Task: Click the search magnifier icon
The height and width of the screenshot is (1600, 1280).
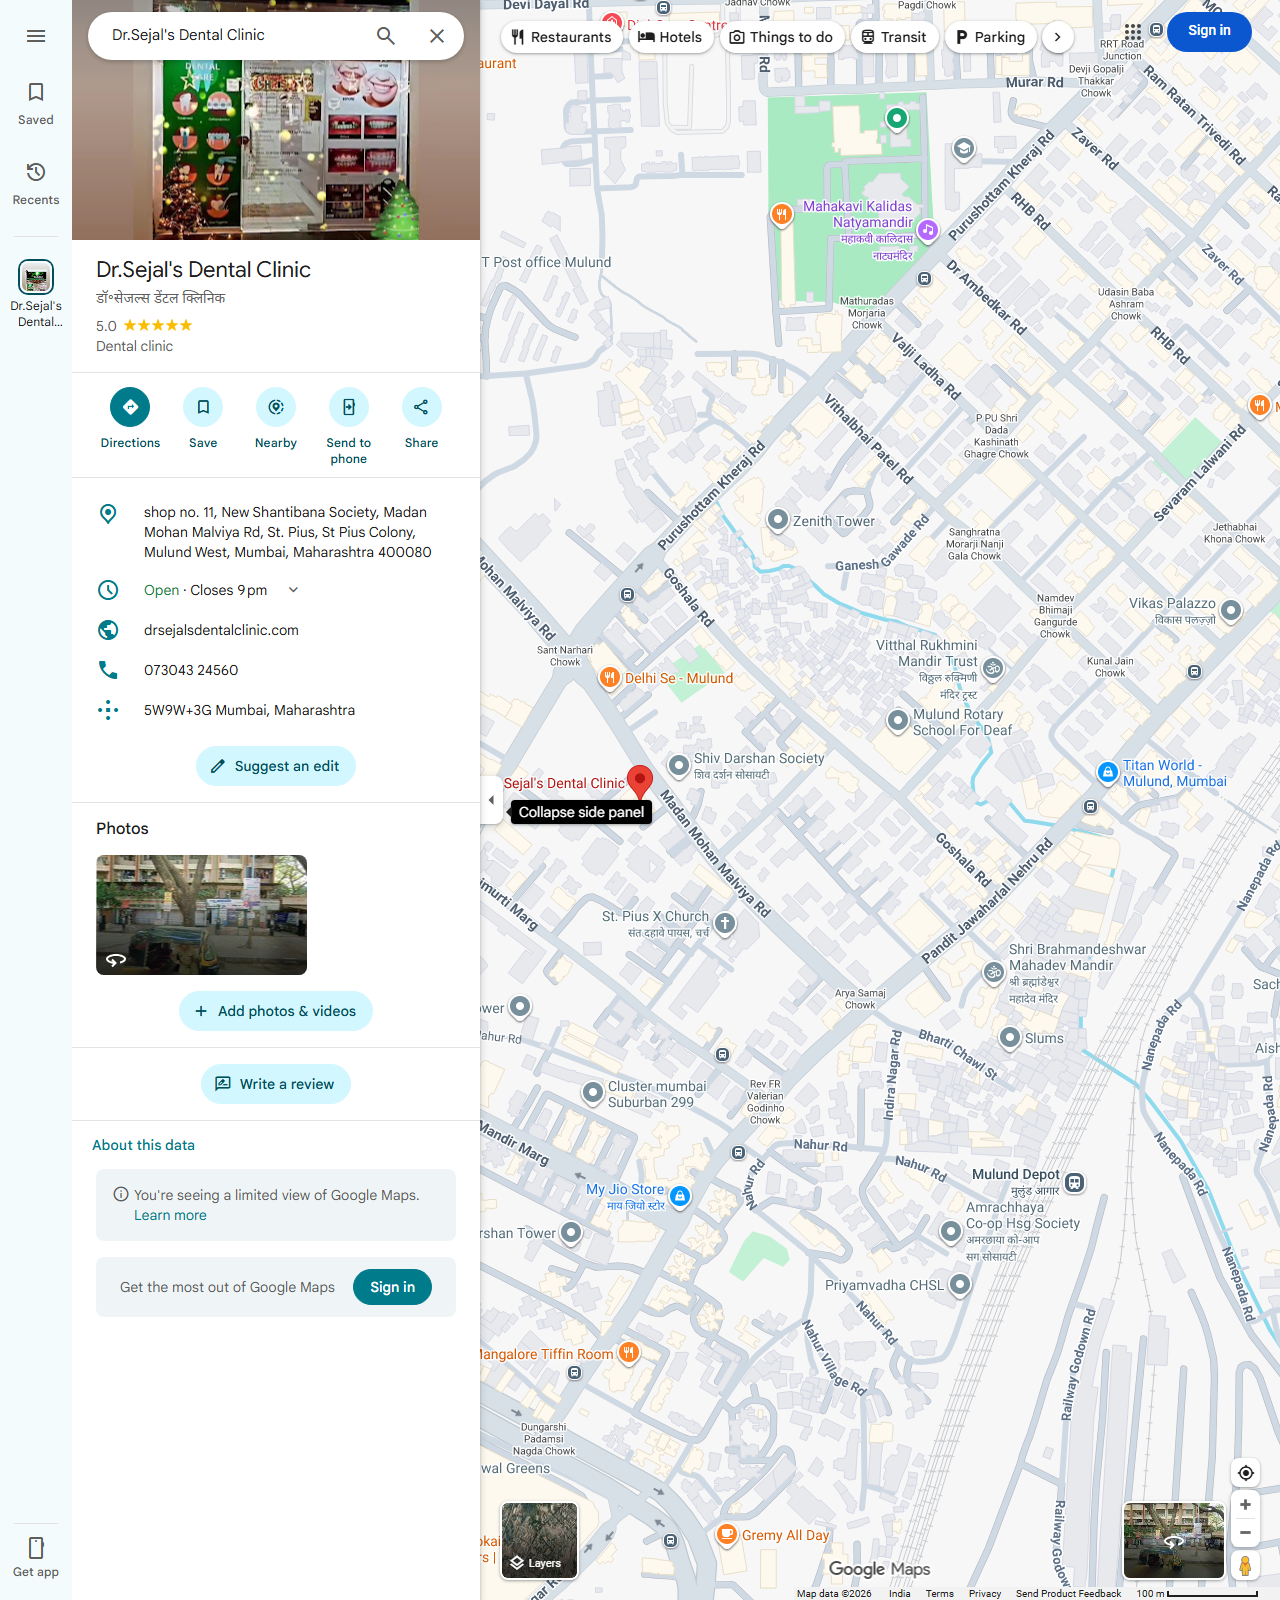Action: tap(386, 36)
